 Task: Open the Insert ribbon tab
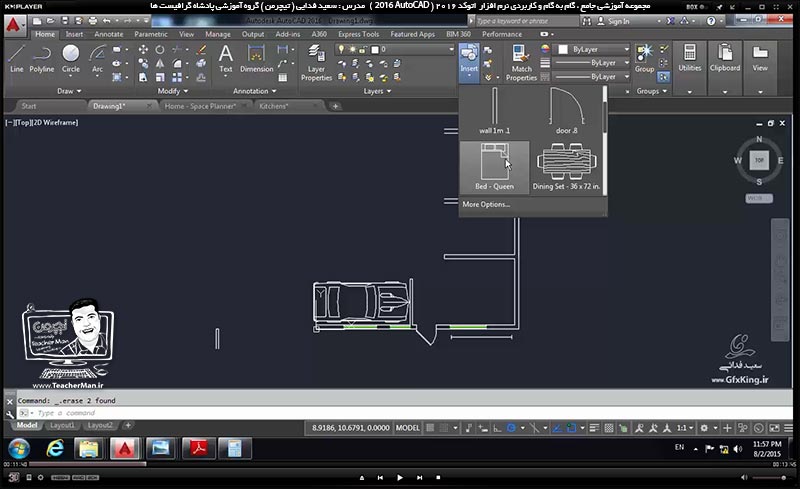click(x=74, y=34)
